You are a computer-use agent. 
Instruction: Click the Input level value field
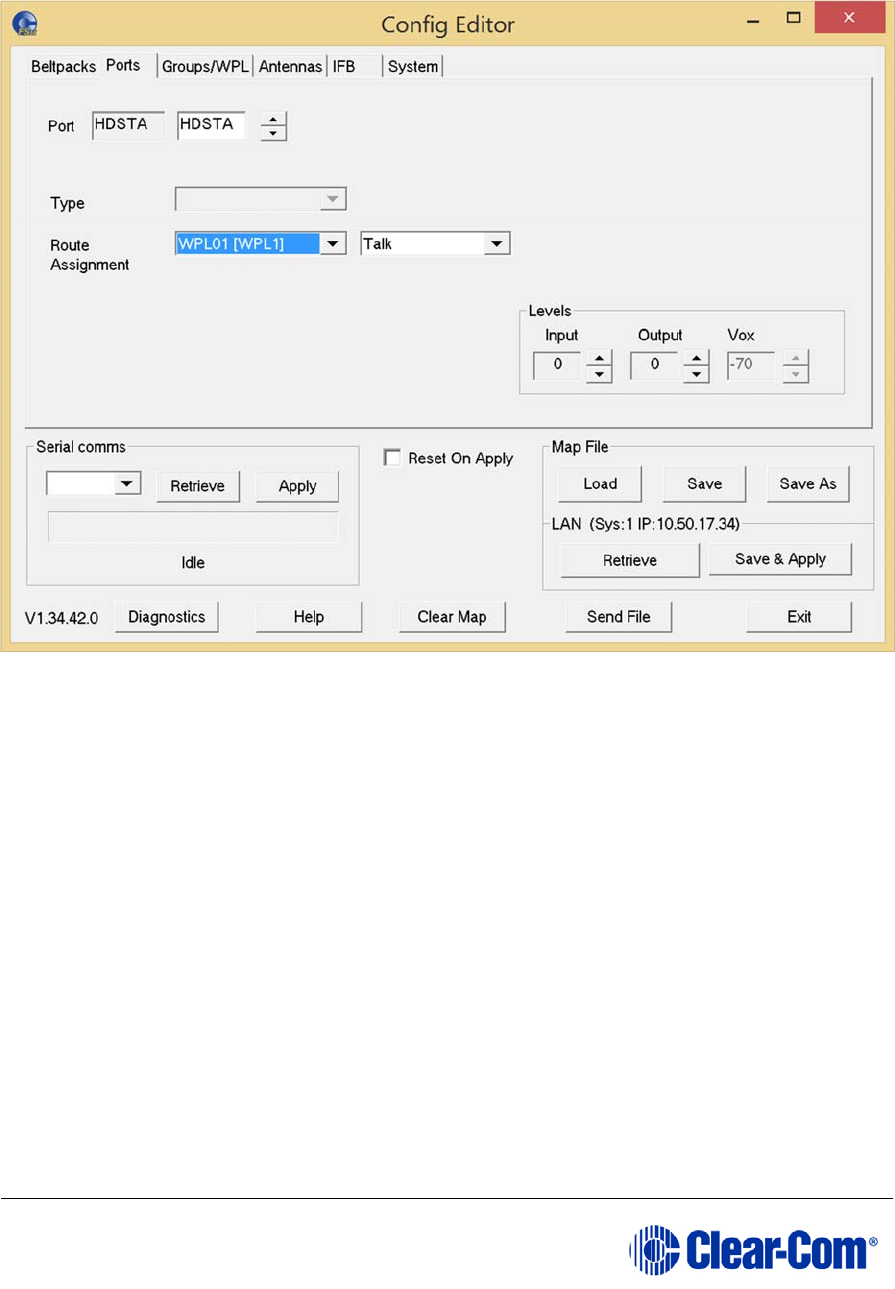(x=558, y=366)
